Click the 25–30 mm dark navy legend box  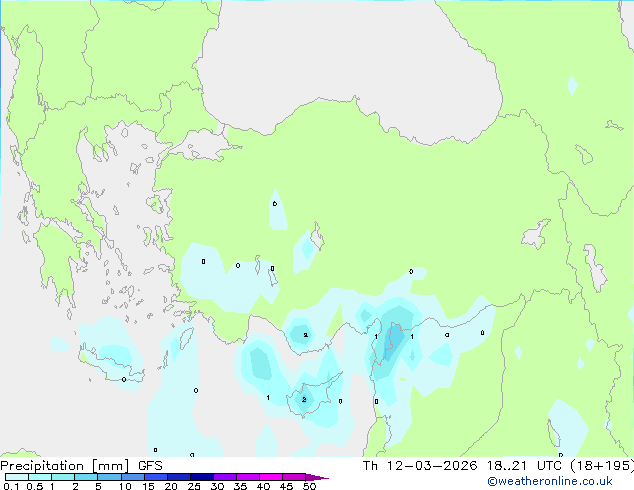(x=202, y=477)
